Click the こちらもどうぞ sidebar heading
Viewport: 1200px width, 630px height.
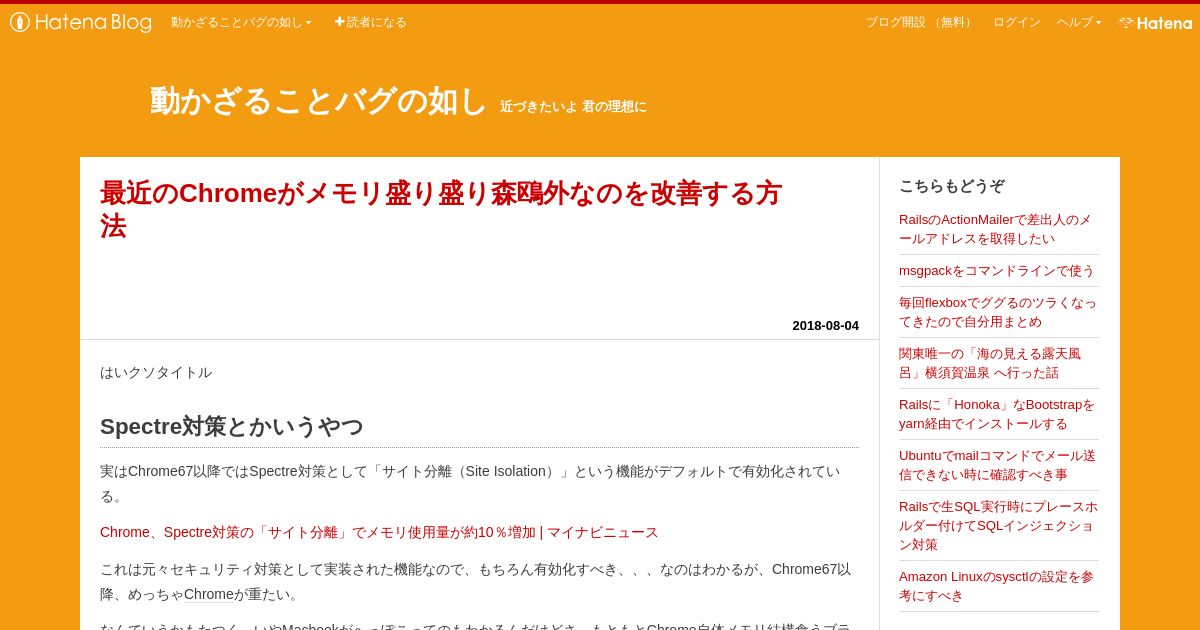coord(951,185)
